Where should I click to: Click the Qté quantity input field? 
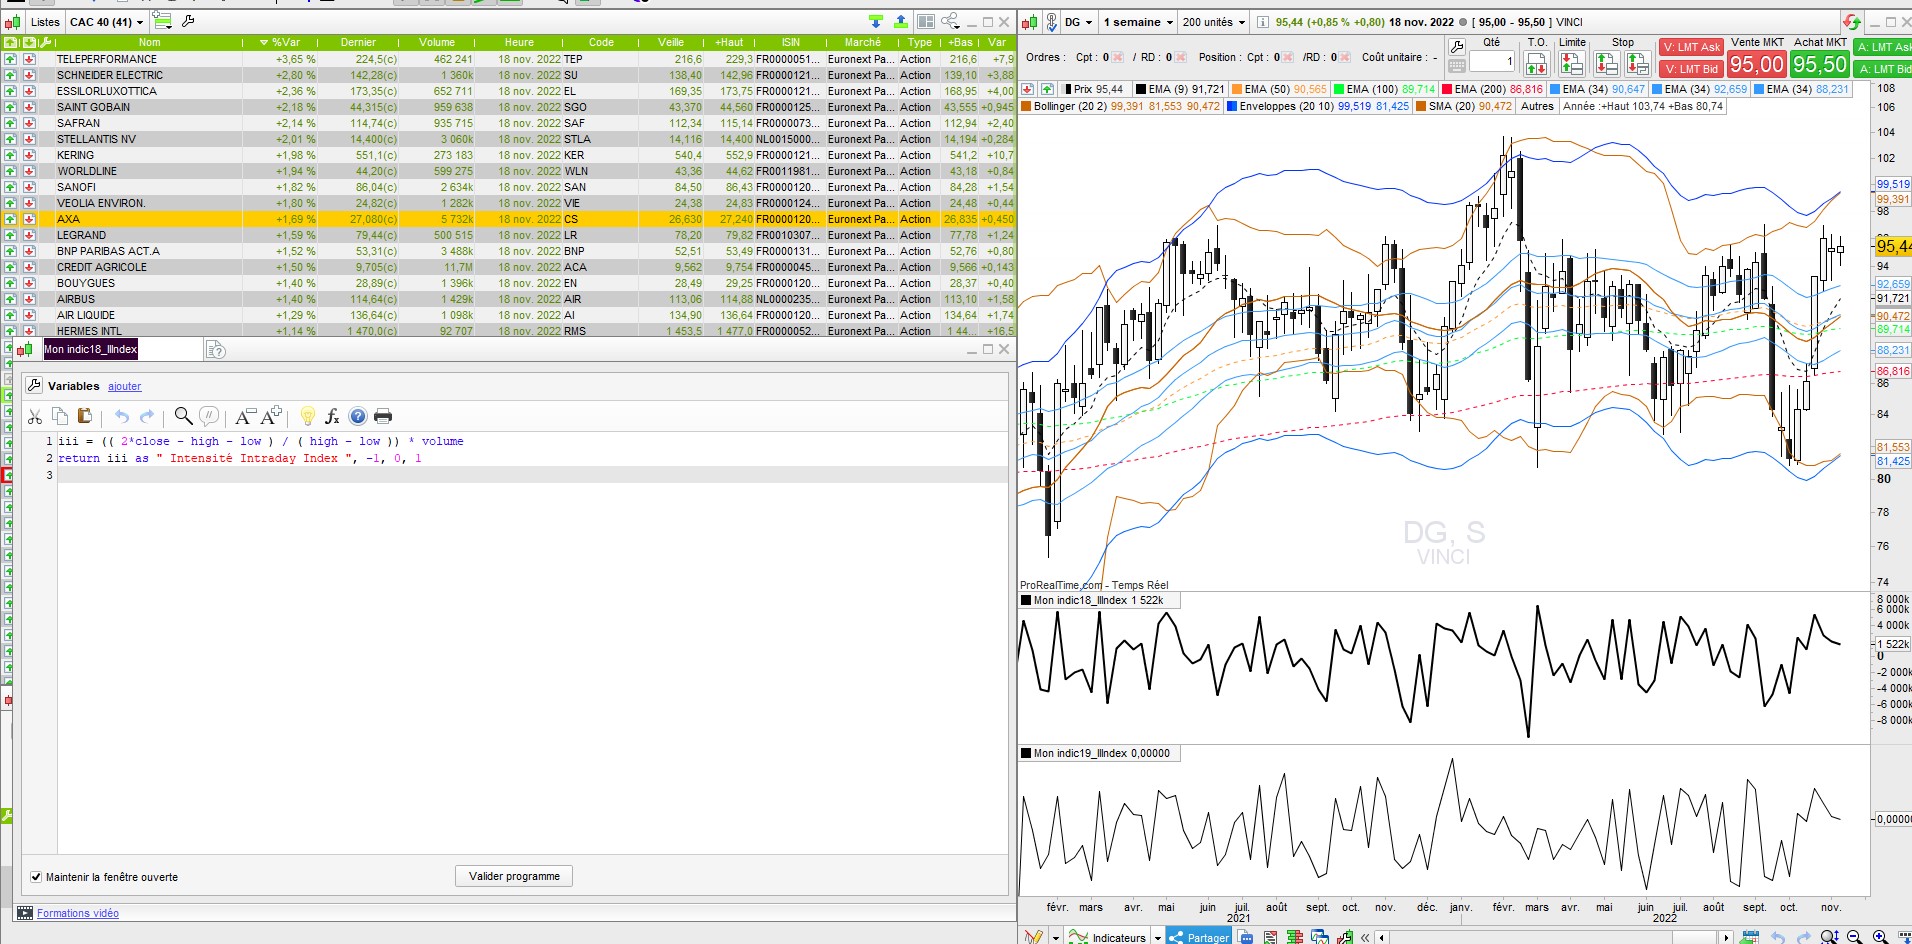click(1491, 62)
